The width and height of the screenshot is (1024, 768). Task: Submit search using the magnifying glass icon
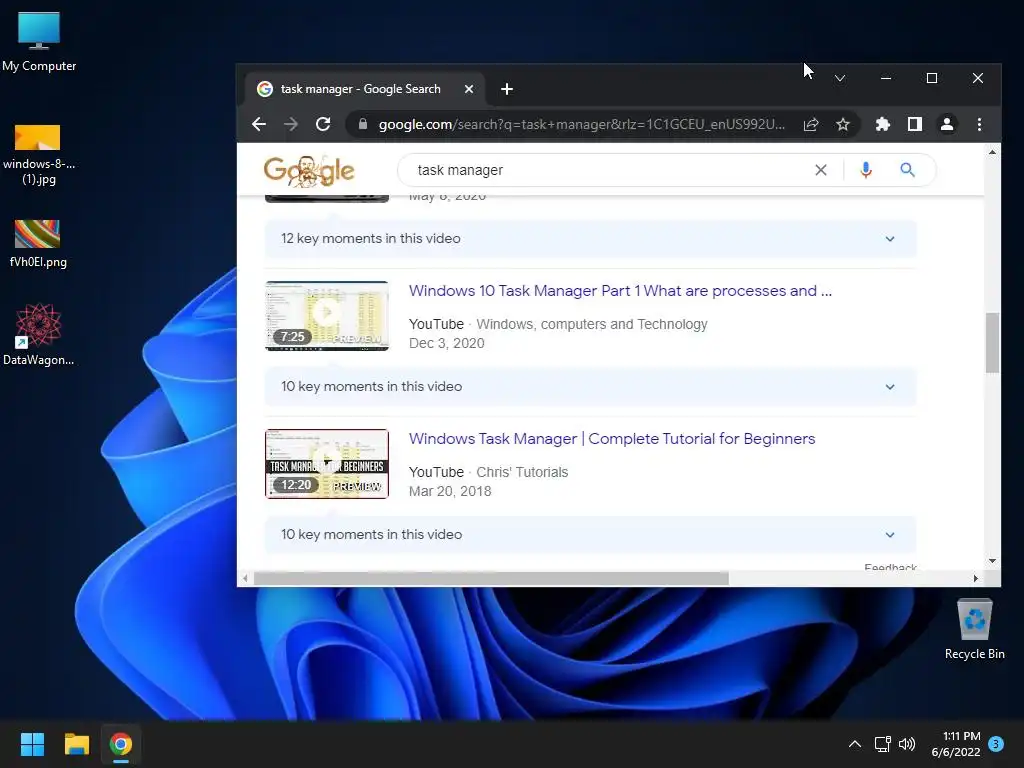pyautogui.click(x=907, y=170)
